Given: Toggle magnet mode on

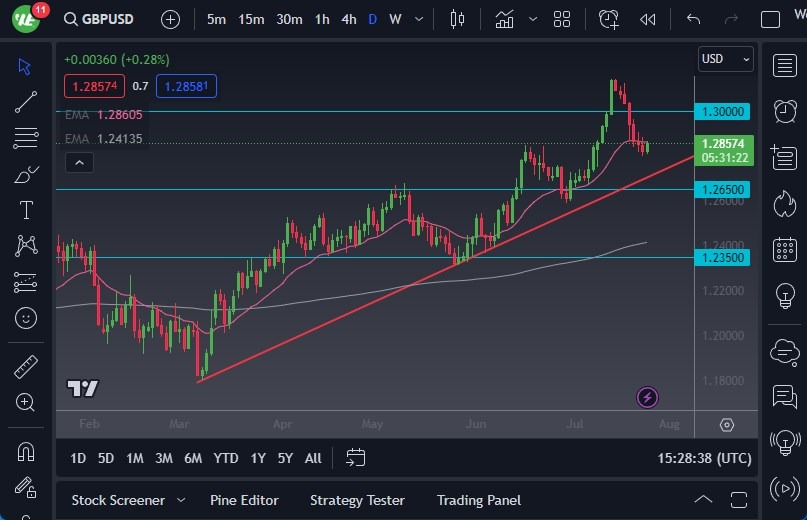Looking at the screenshot, I should click(x=26, y=451).
